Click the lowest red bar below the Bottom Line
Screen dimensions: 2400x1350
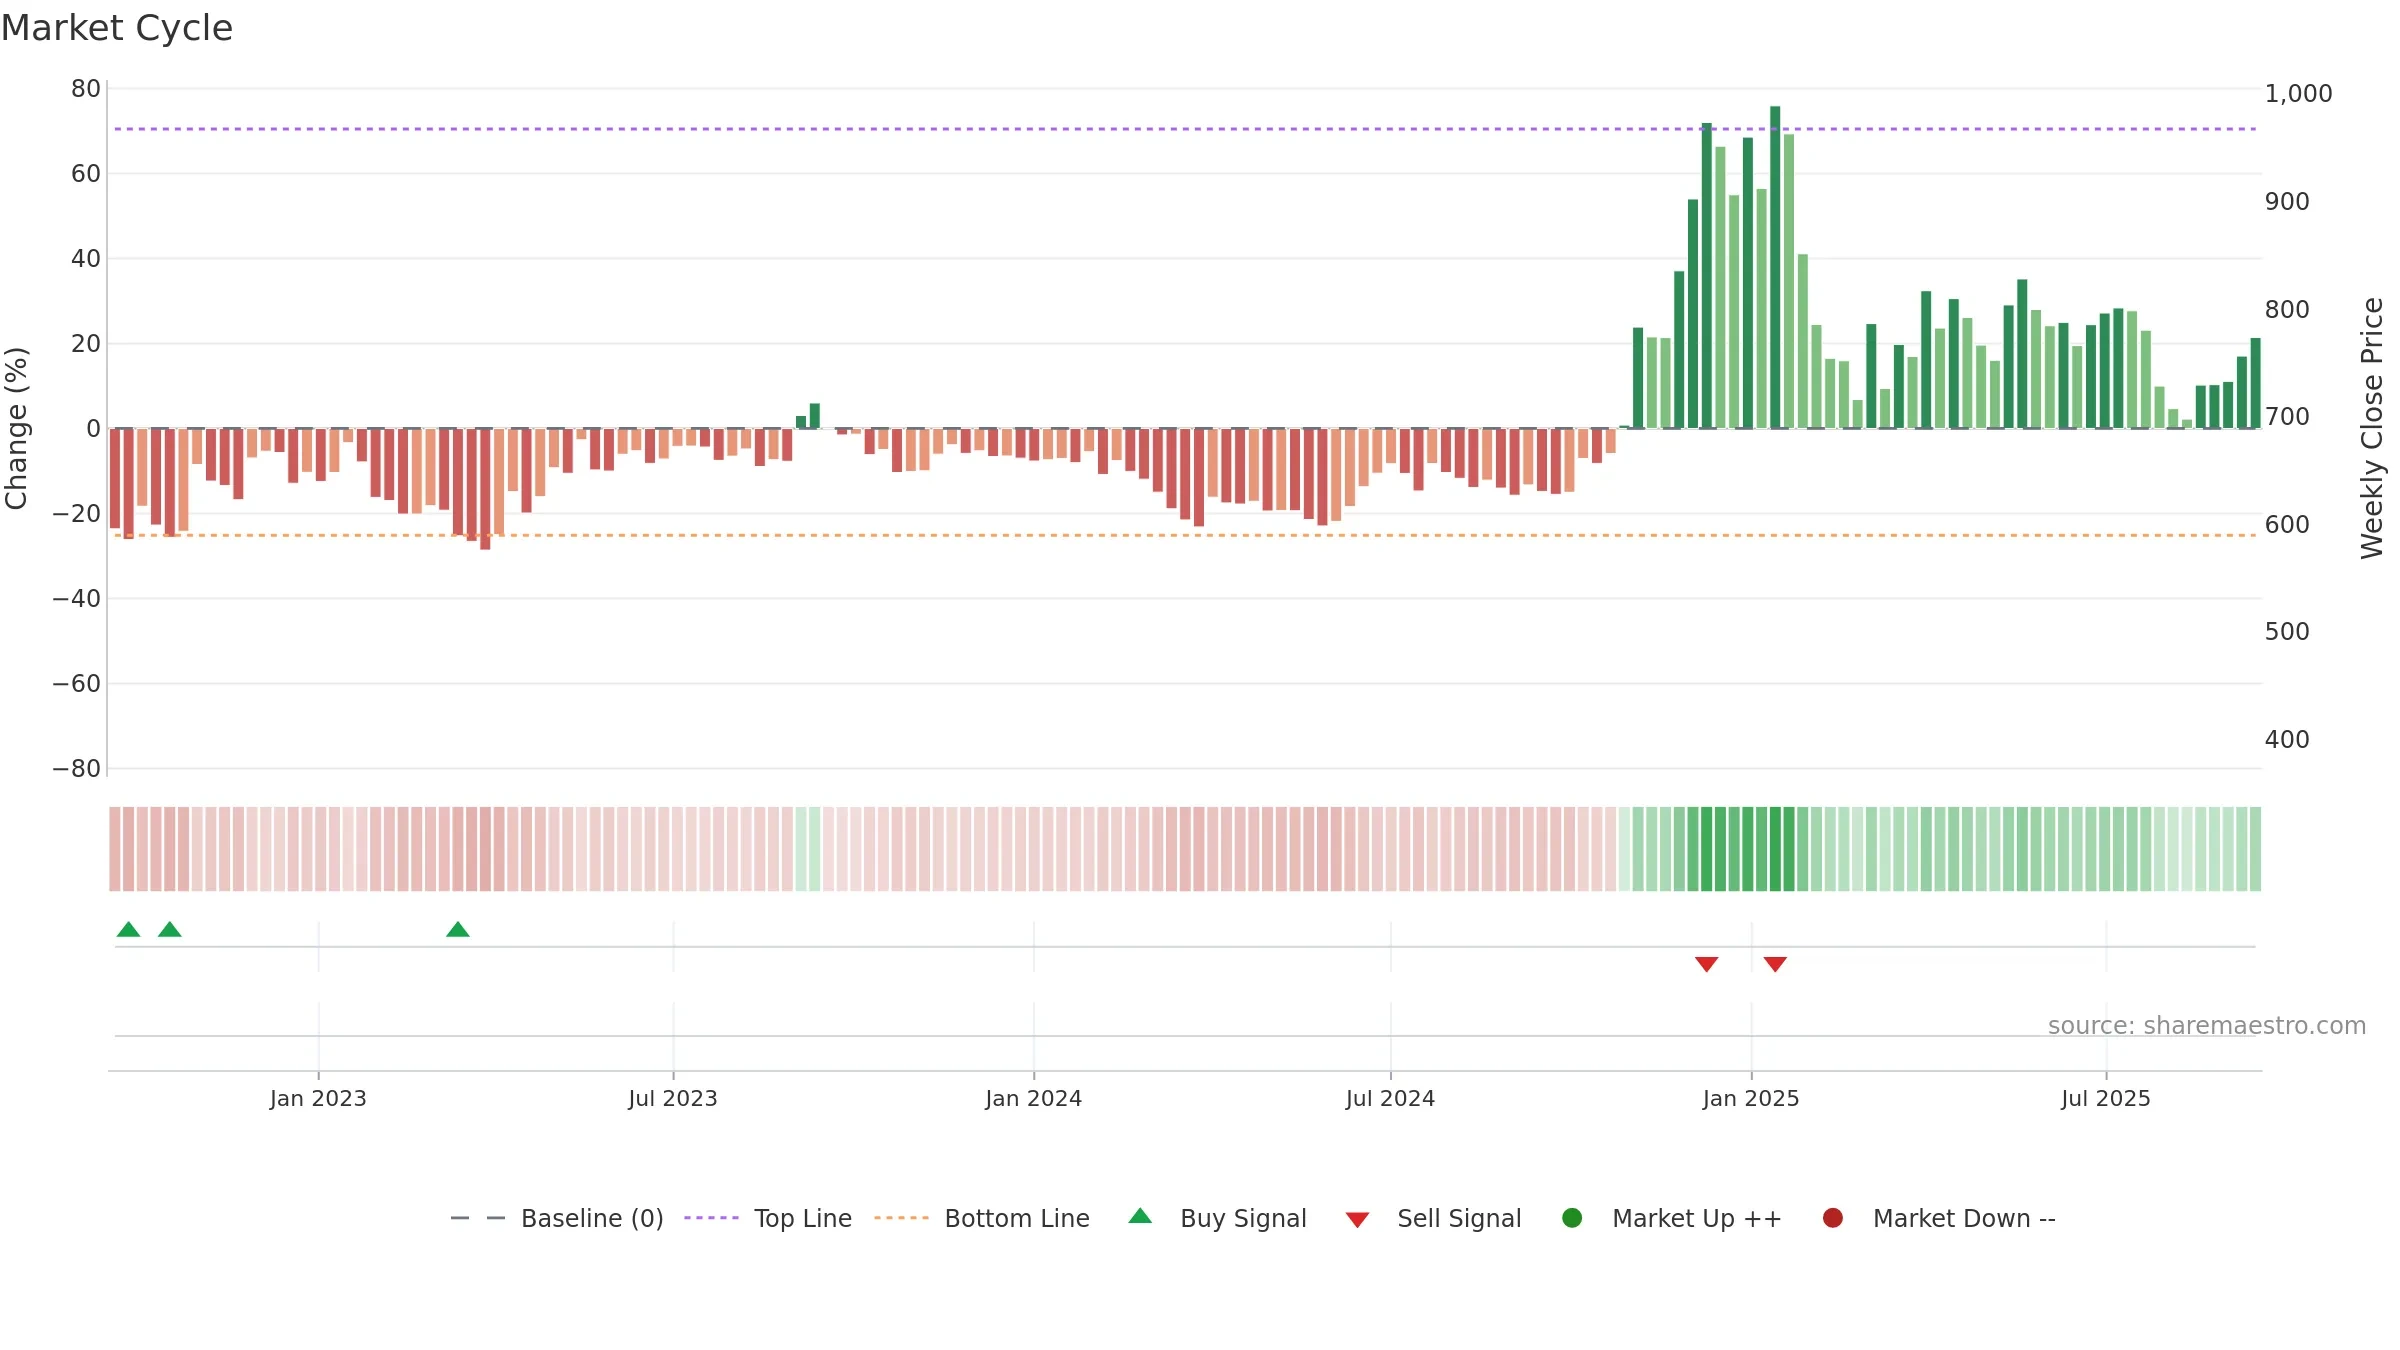(485, 489)
